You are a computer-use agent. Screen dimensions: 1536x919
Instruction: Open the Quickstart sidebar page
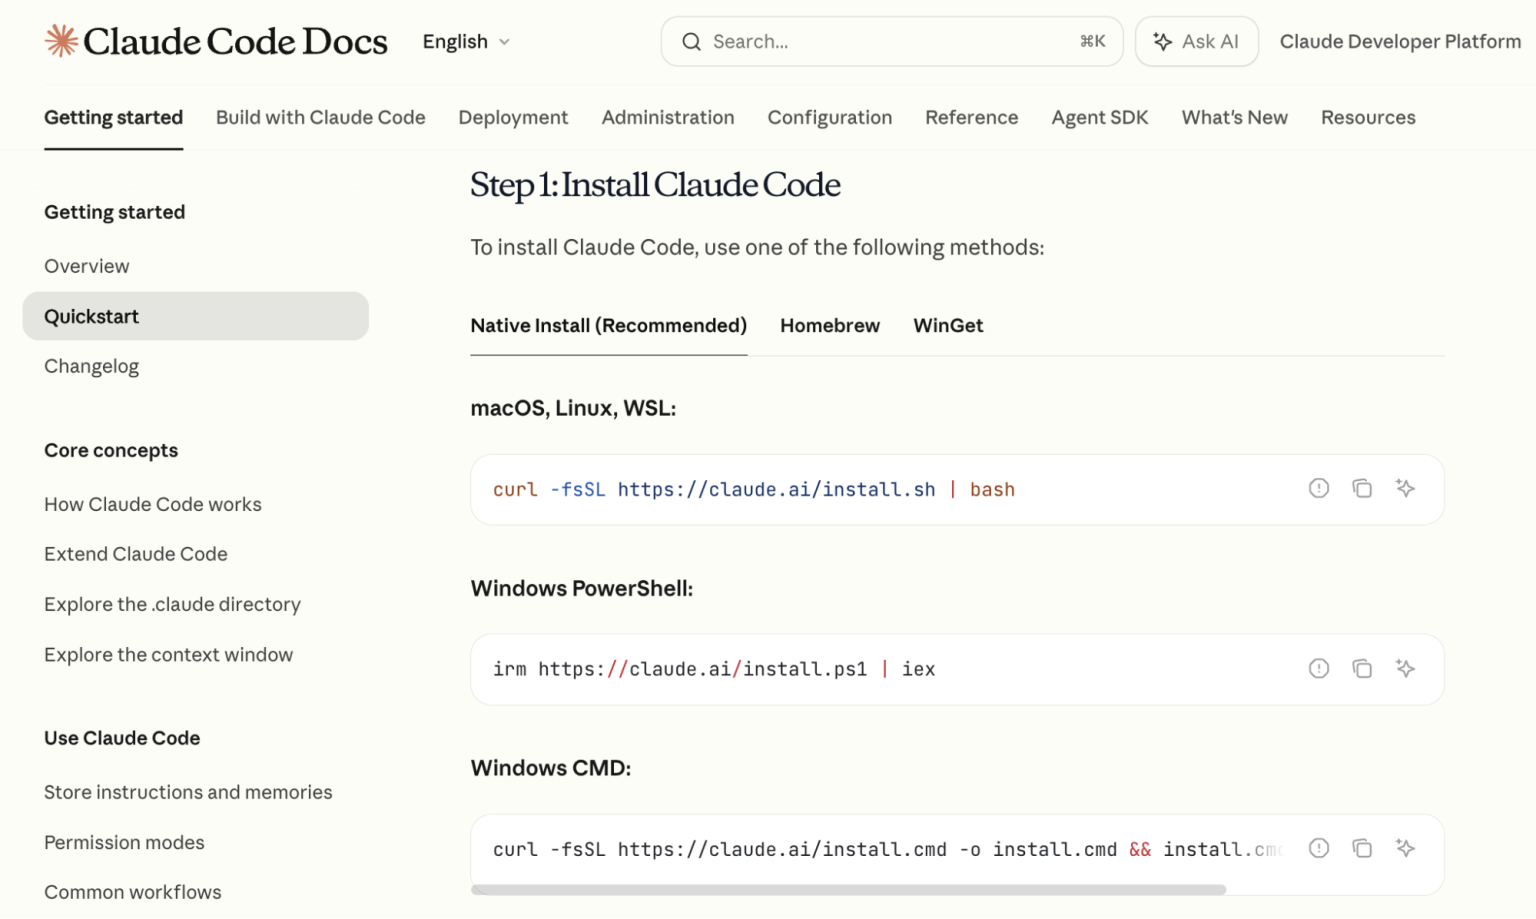pos(196,317)
